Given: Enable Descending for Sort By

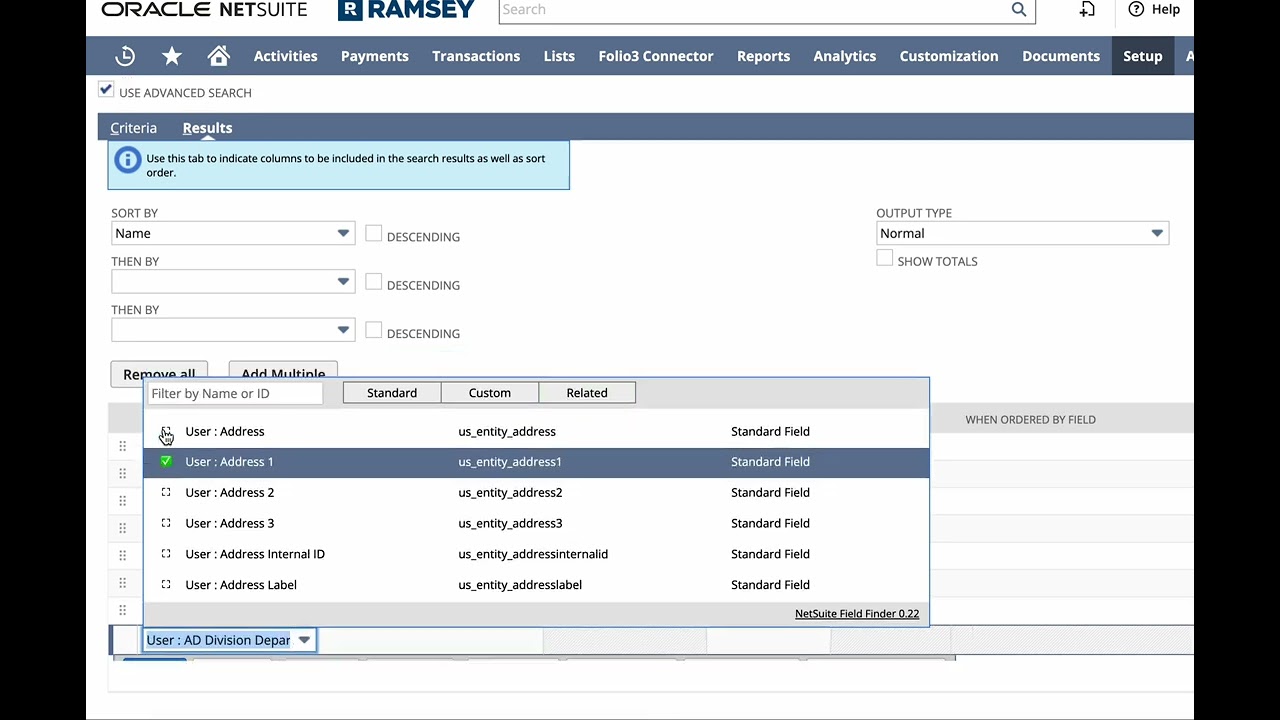Looking at the screenshot, I should 373,233.
